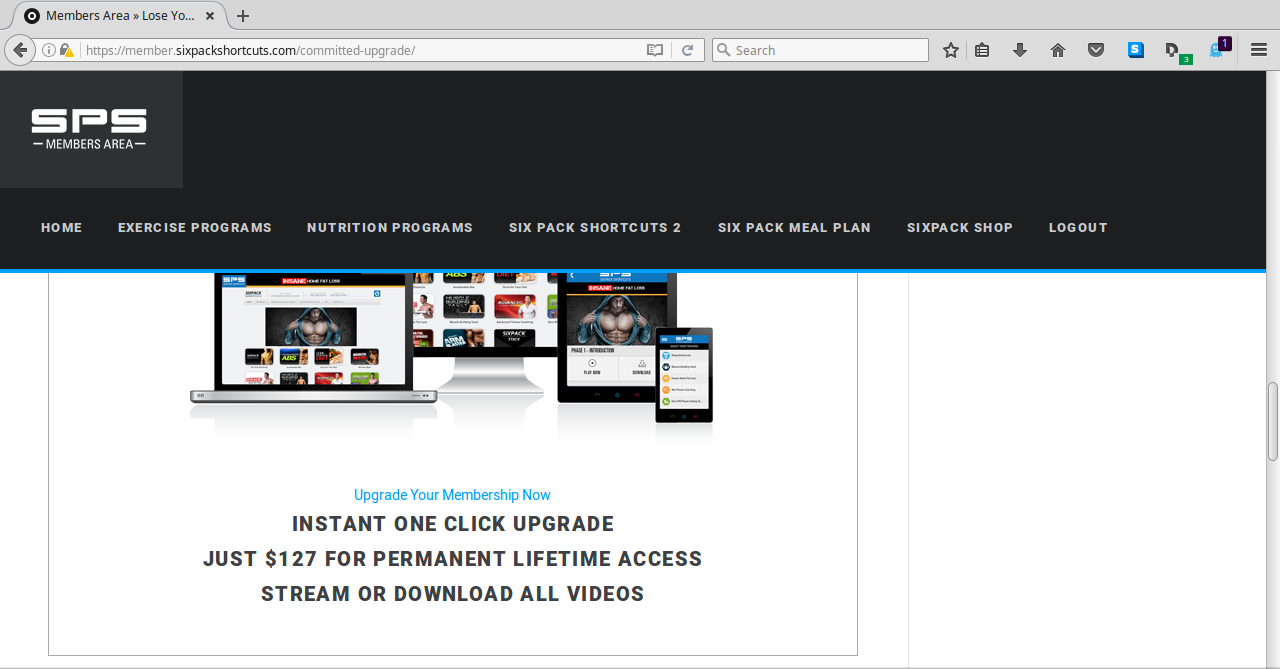Go to the Firefox home page

point(1058,50)
